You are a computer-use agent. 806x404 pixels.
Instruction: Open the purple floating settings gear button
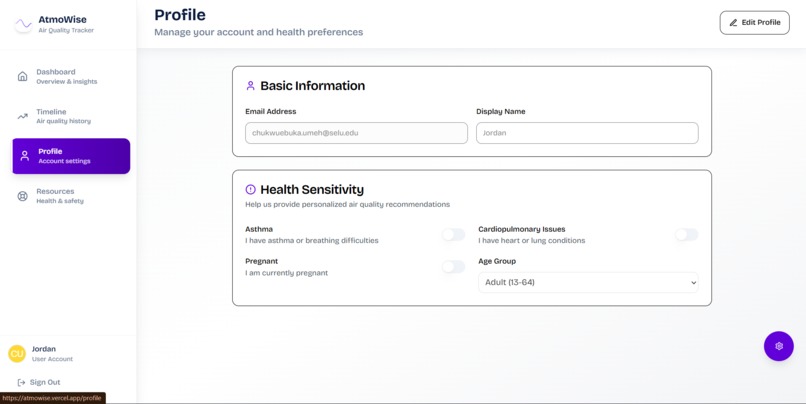(778, 346)
